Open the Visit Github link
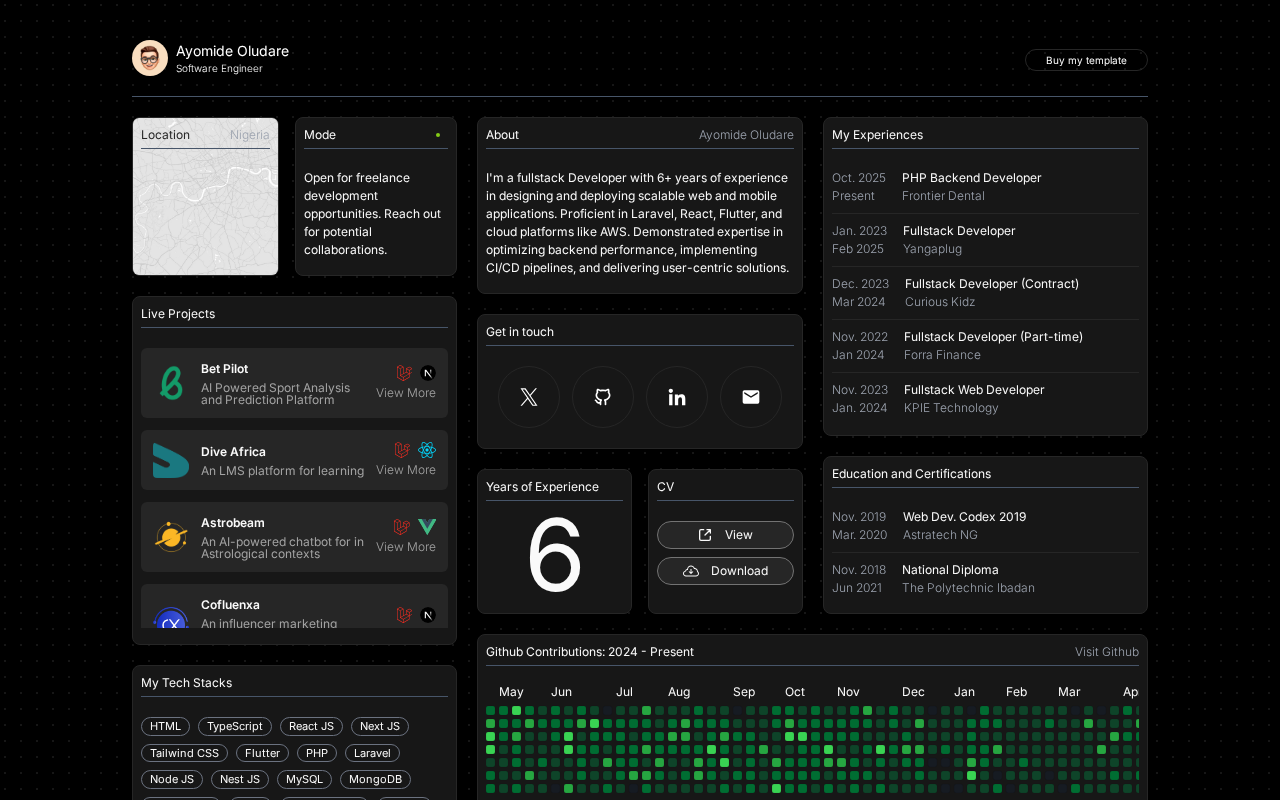 (x=1106, y=652)
